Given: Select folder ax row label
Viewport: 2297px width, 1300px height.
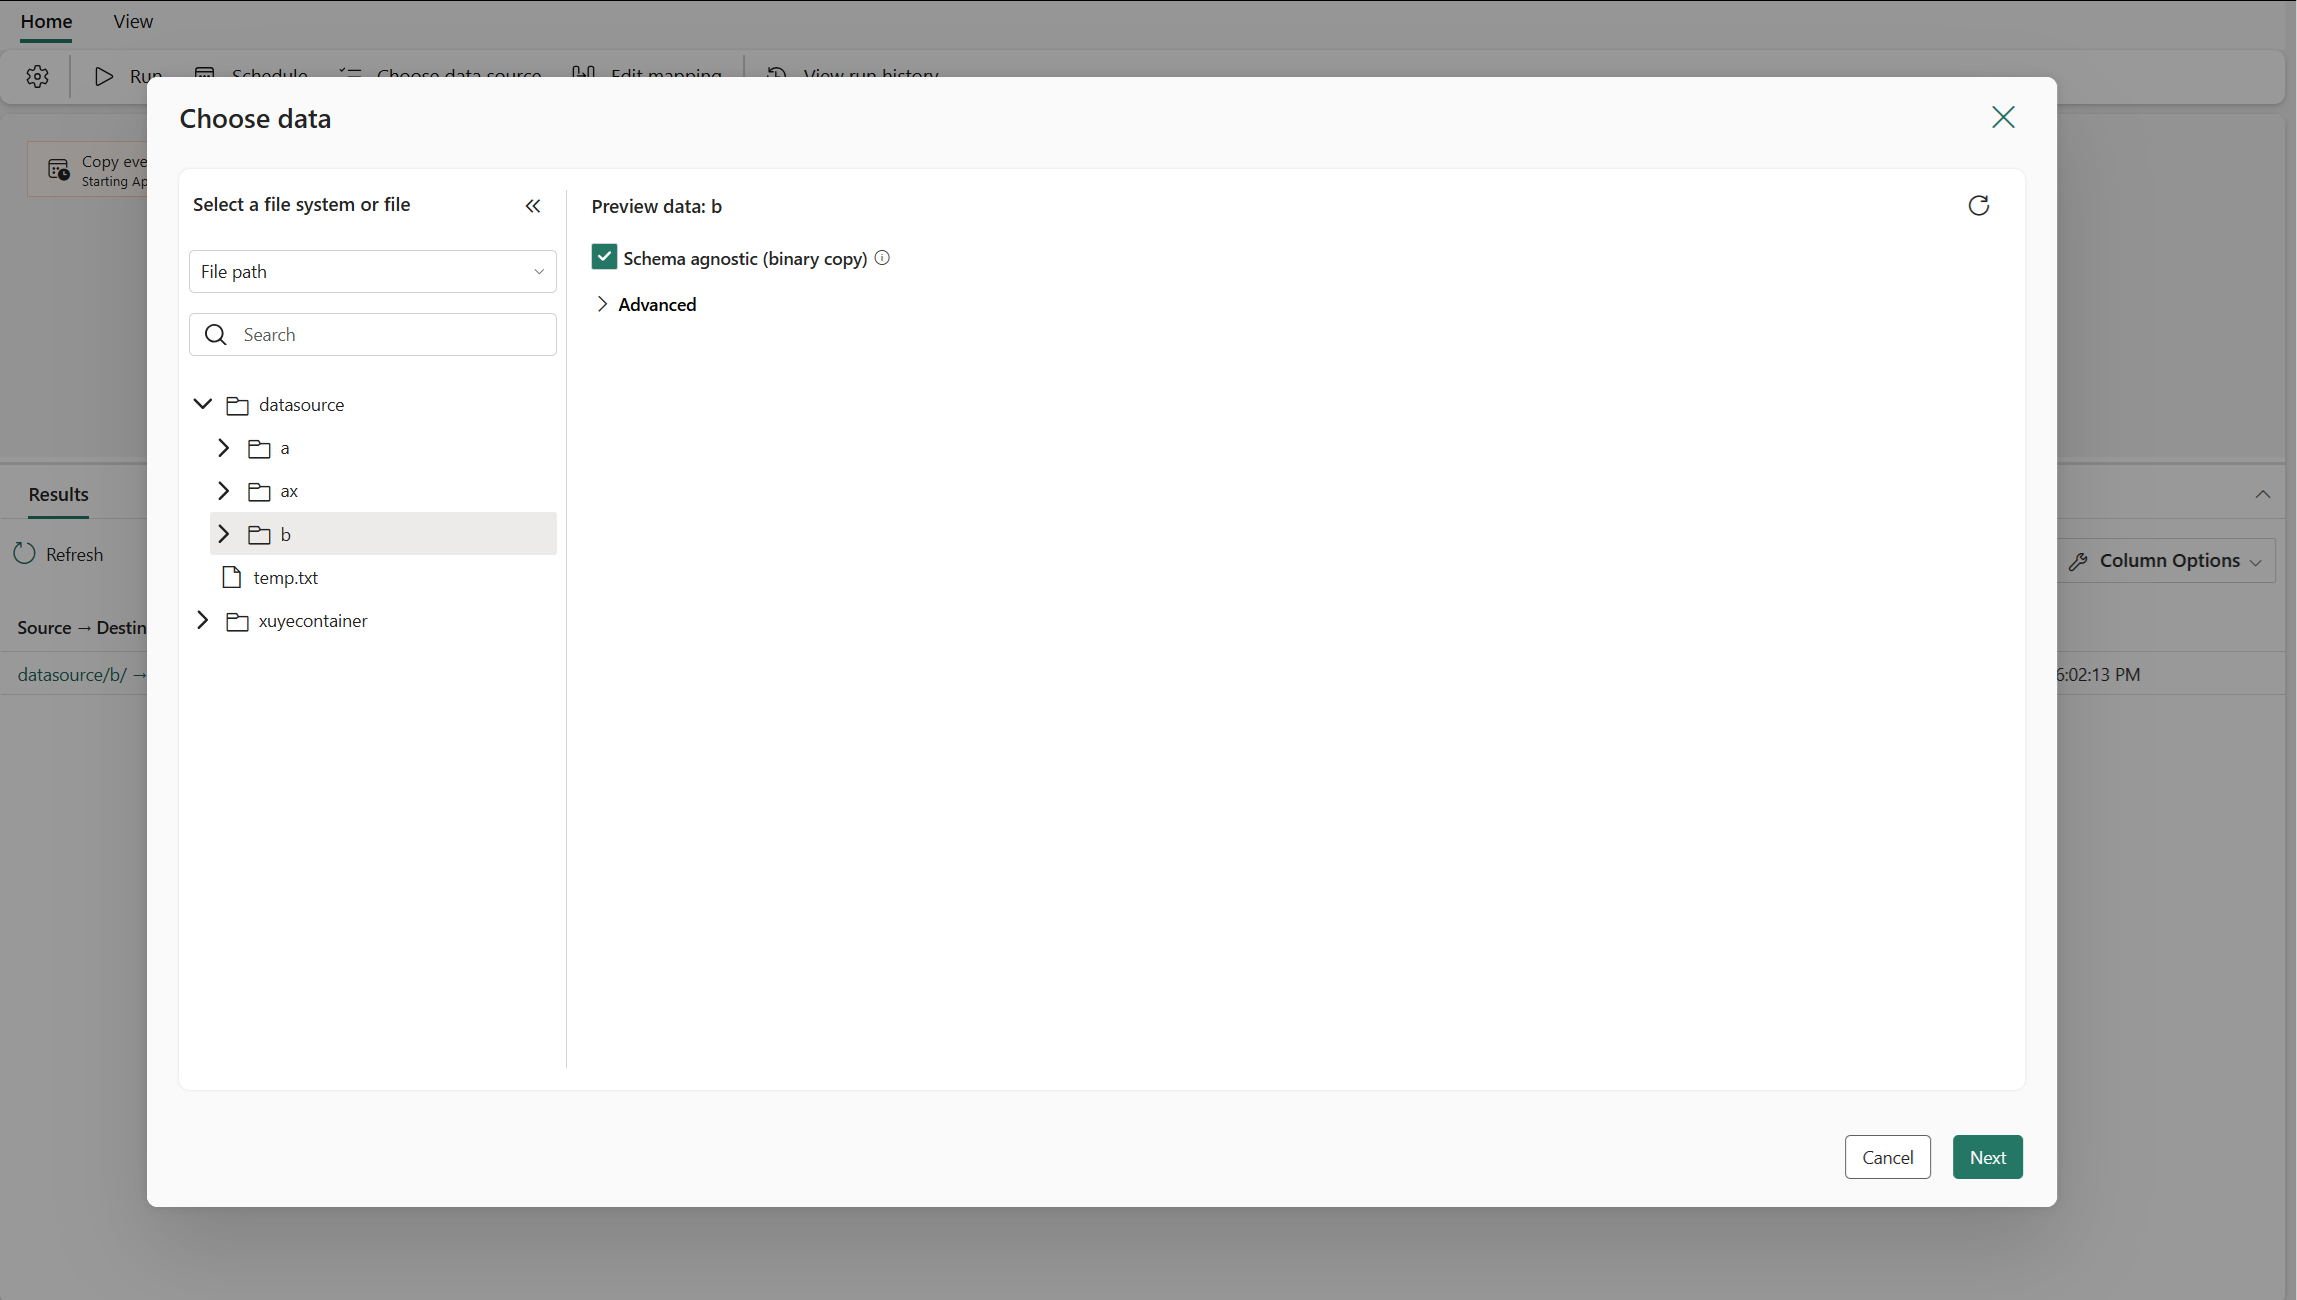Looking at the screenshot, I should 289,491.
